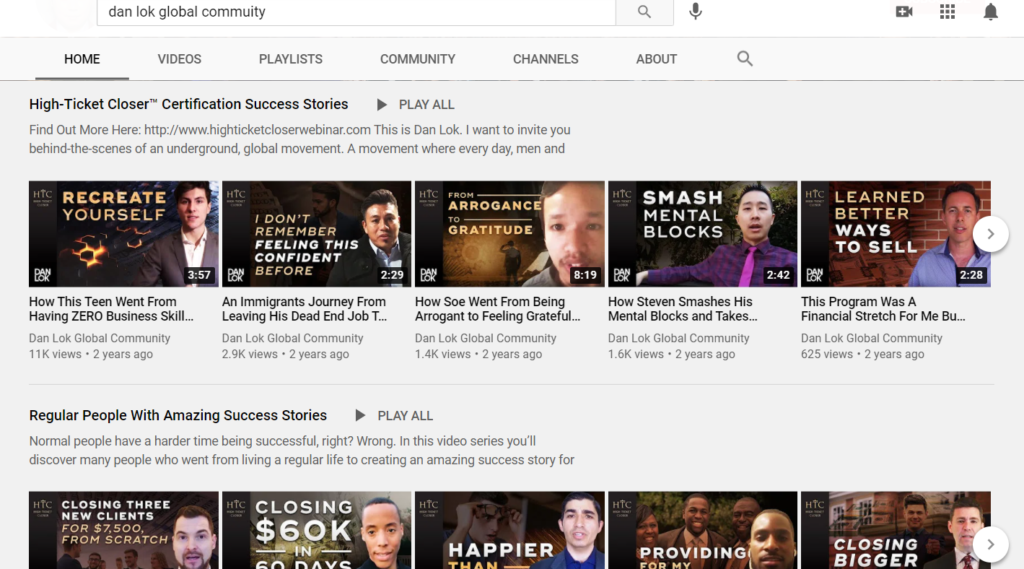Go to the Channels tab

click(x=545, y=59)
